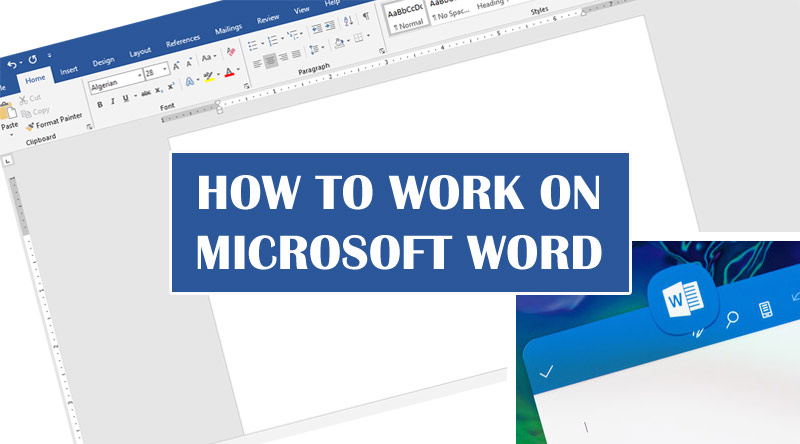Screen dimensions: 800x444
Task: Click the Numbering list icon
Action: coord(273,40)
